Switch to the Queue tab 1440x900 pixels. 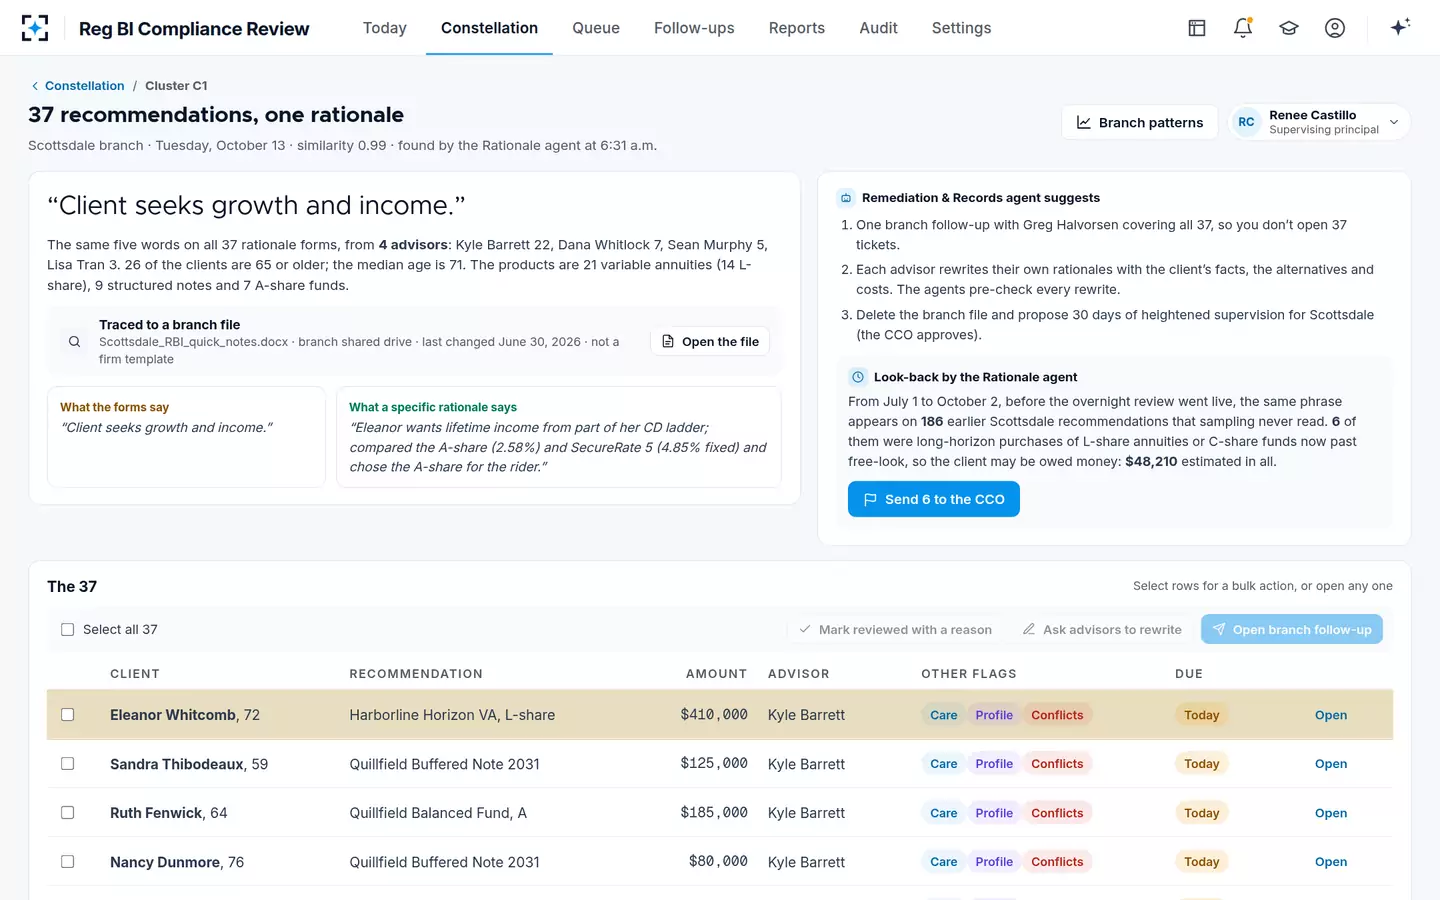coord(596,28)
